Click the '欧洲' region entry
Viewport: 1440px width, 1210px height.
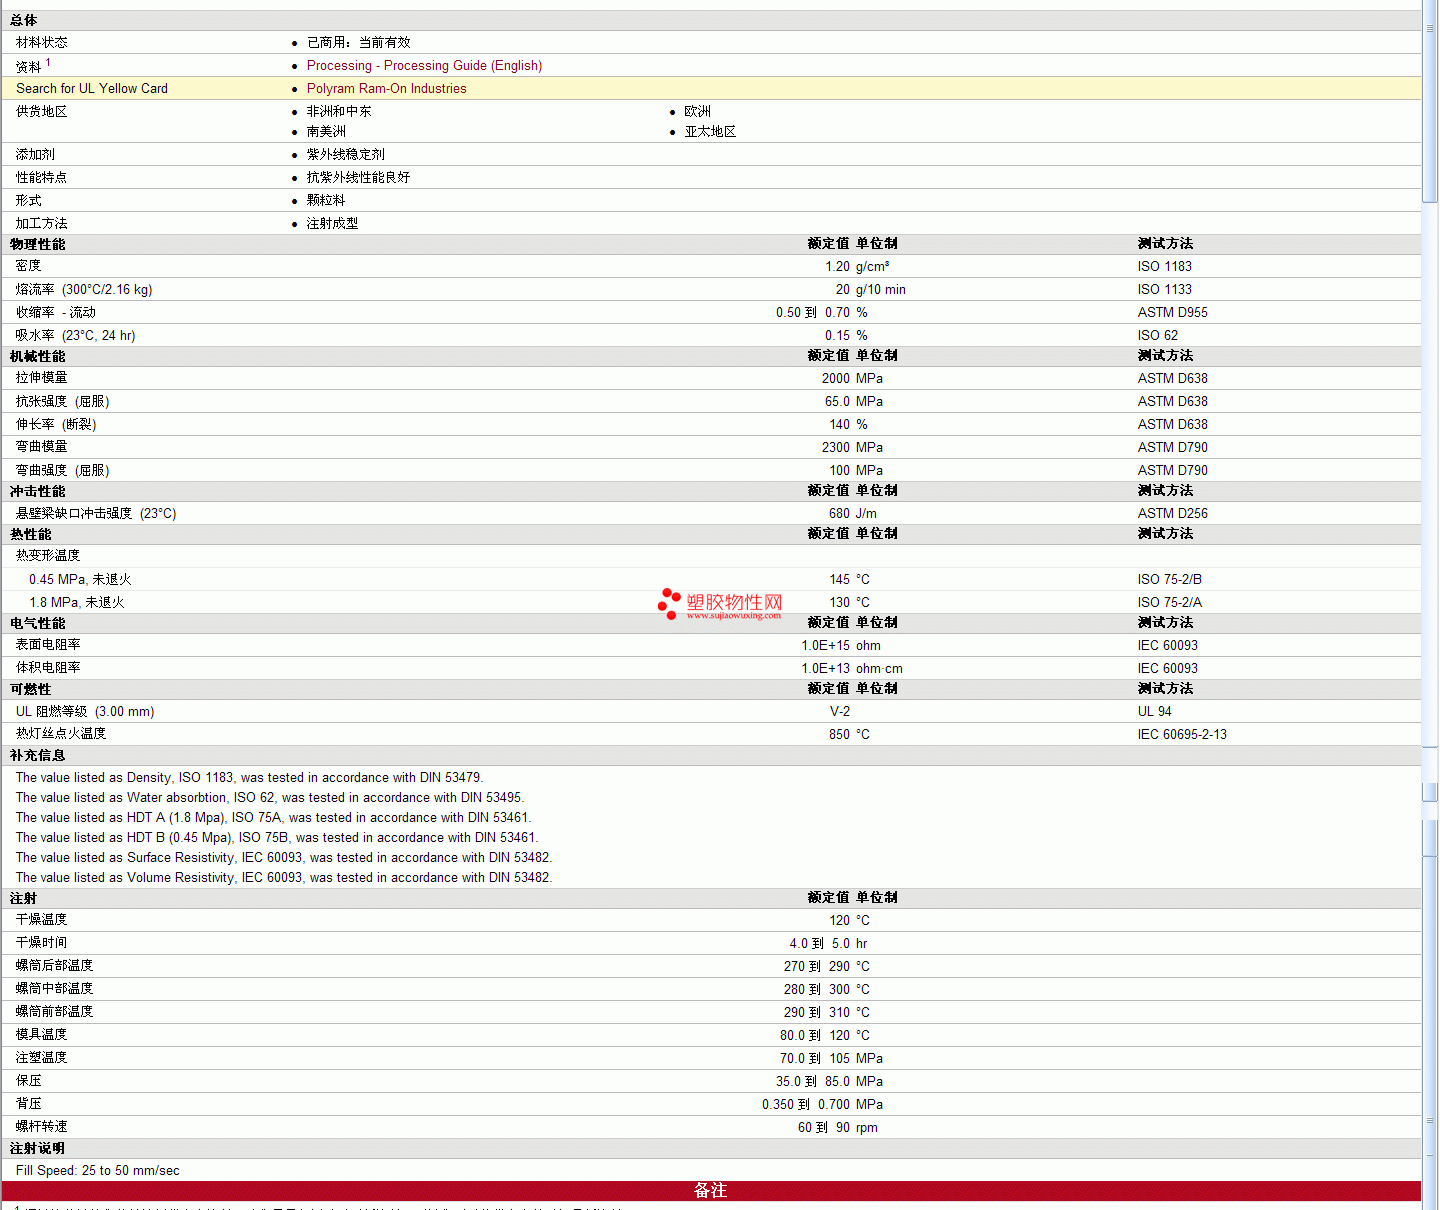697,111
